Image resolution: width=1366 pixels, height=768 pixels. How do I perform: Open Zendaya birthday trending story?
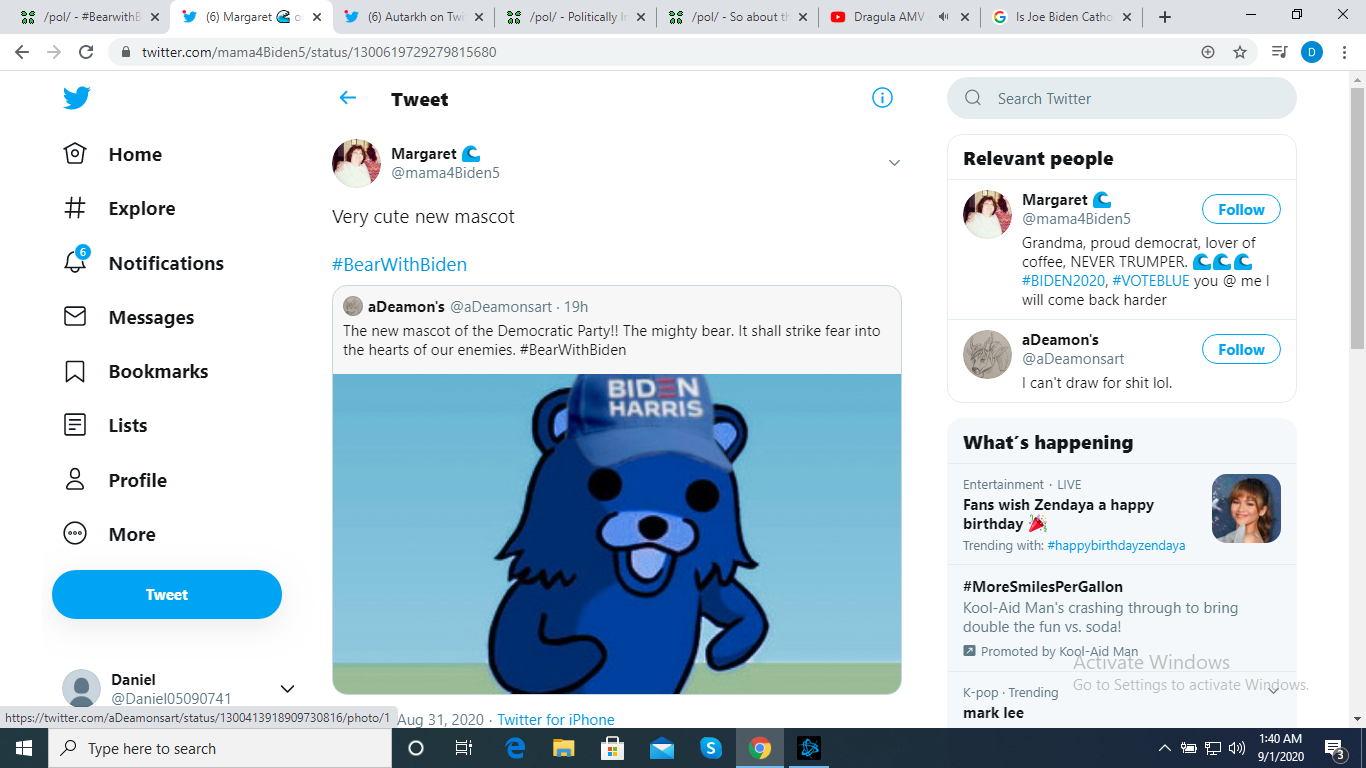1058,514
